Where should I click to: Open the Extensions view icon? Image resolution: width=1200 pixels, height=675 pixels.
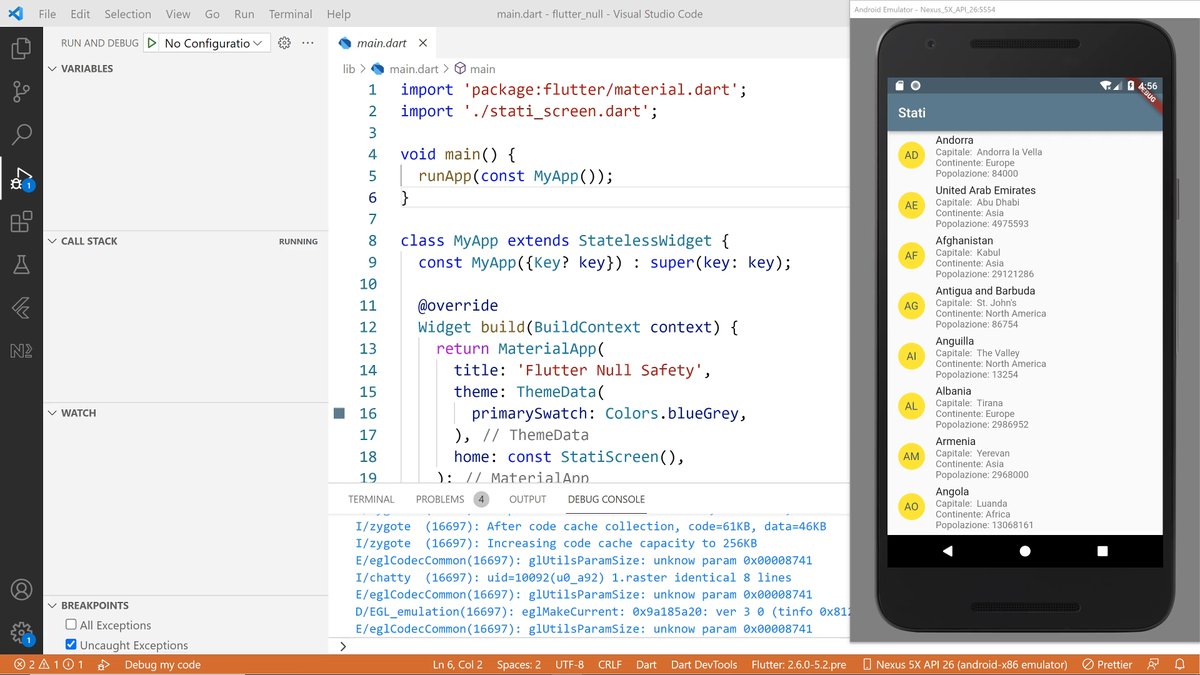[x=20, y=222]
